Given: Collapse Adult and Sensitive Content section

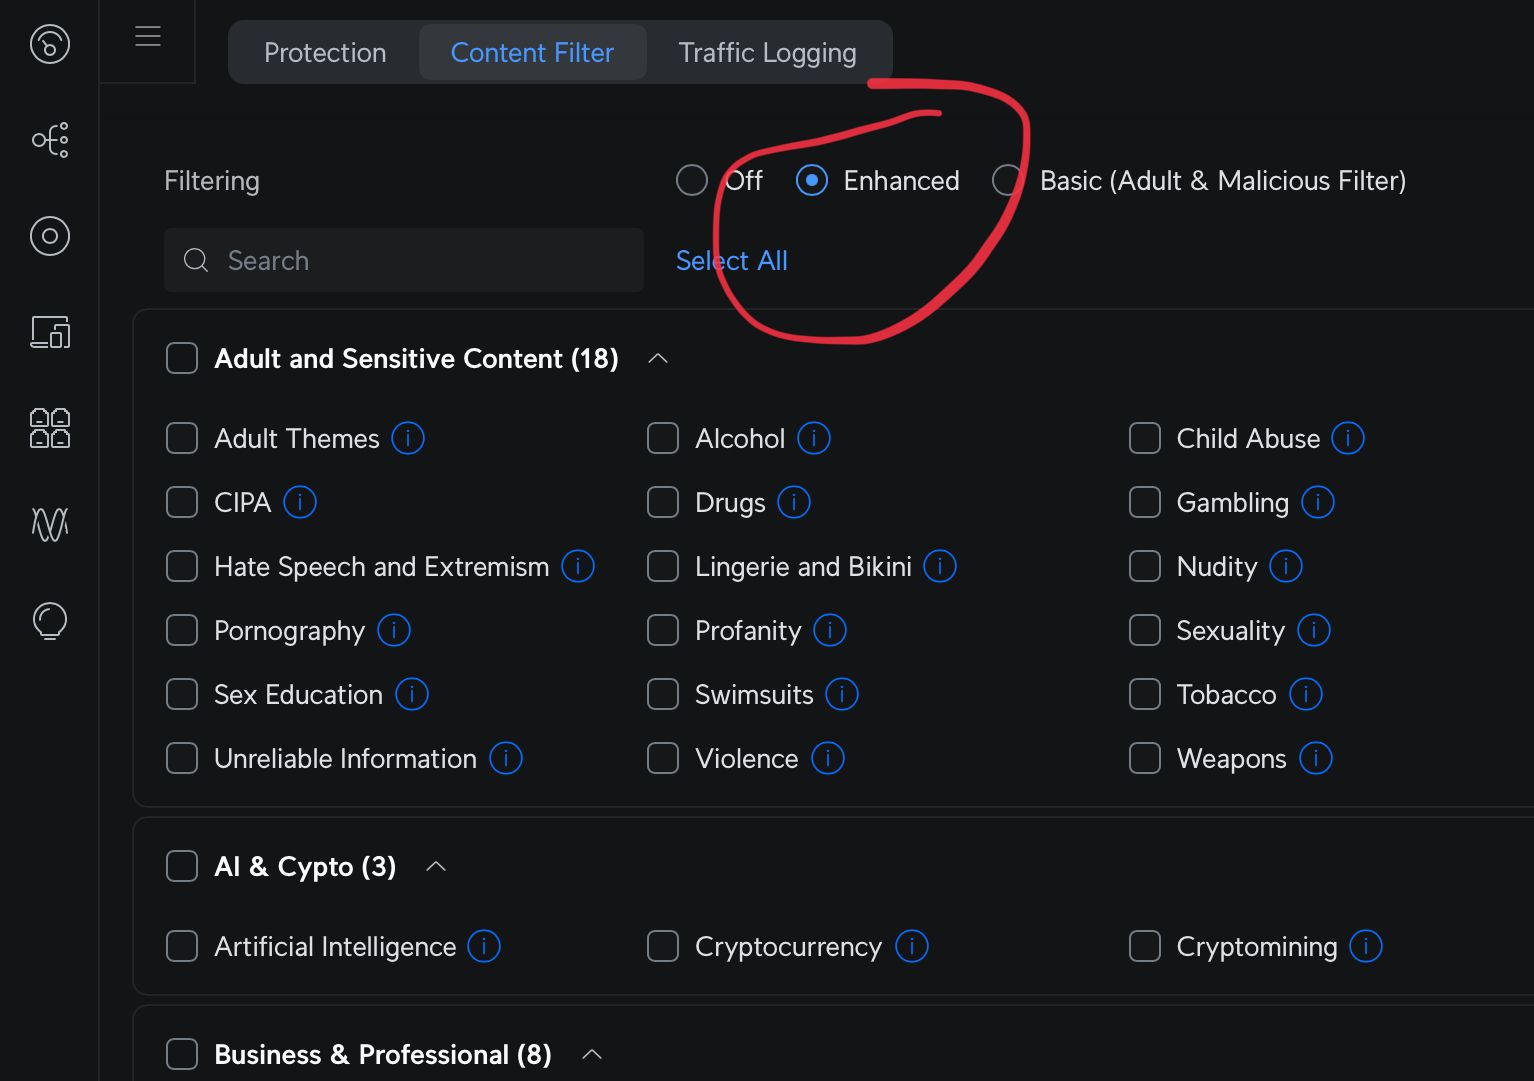Looking at the screenshot, I should pyautogui.click(x=658, y=359).
